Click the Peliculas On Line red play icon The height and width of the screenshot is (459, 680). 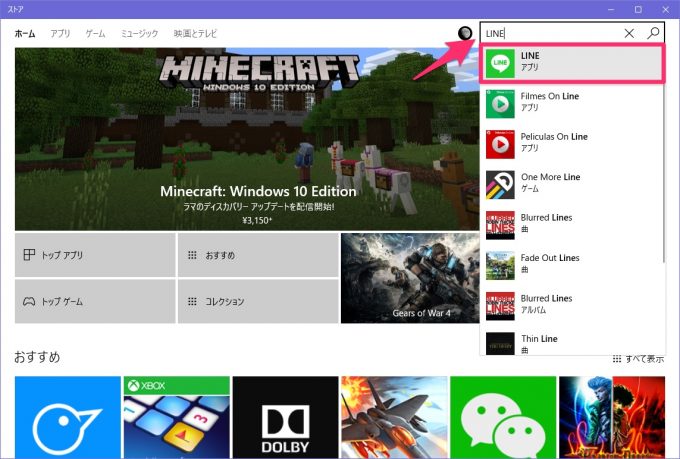(x=500, y=144)
